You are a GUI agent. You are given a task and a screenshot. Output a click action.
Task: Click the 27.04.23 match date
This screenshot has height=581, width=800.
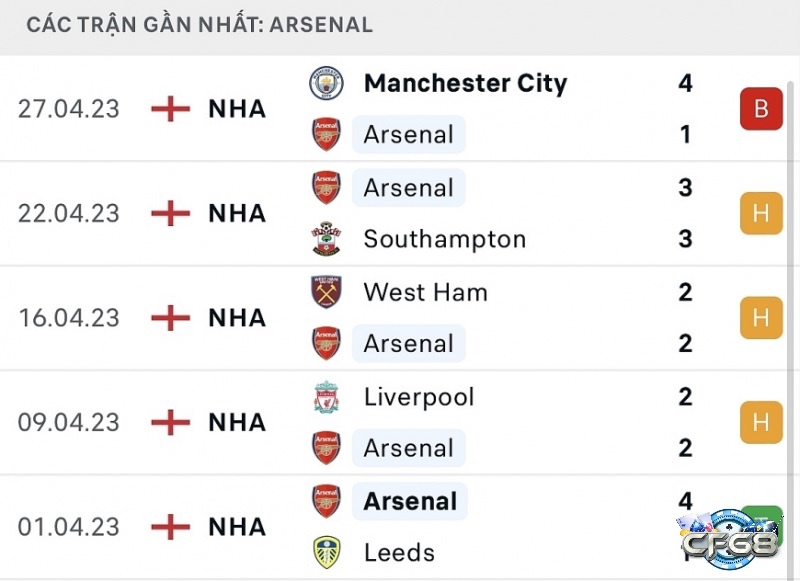pyautogui.click(x=68, y=109)
